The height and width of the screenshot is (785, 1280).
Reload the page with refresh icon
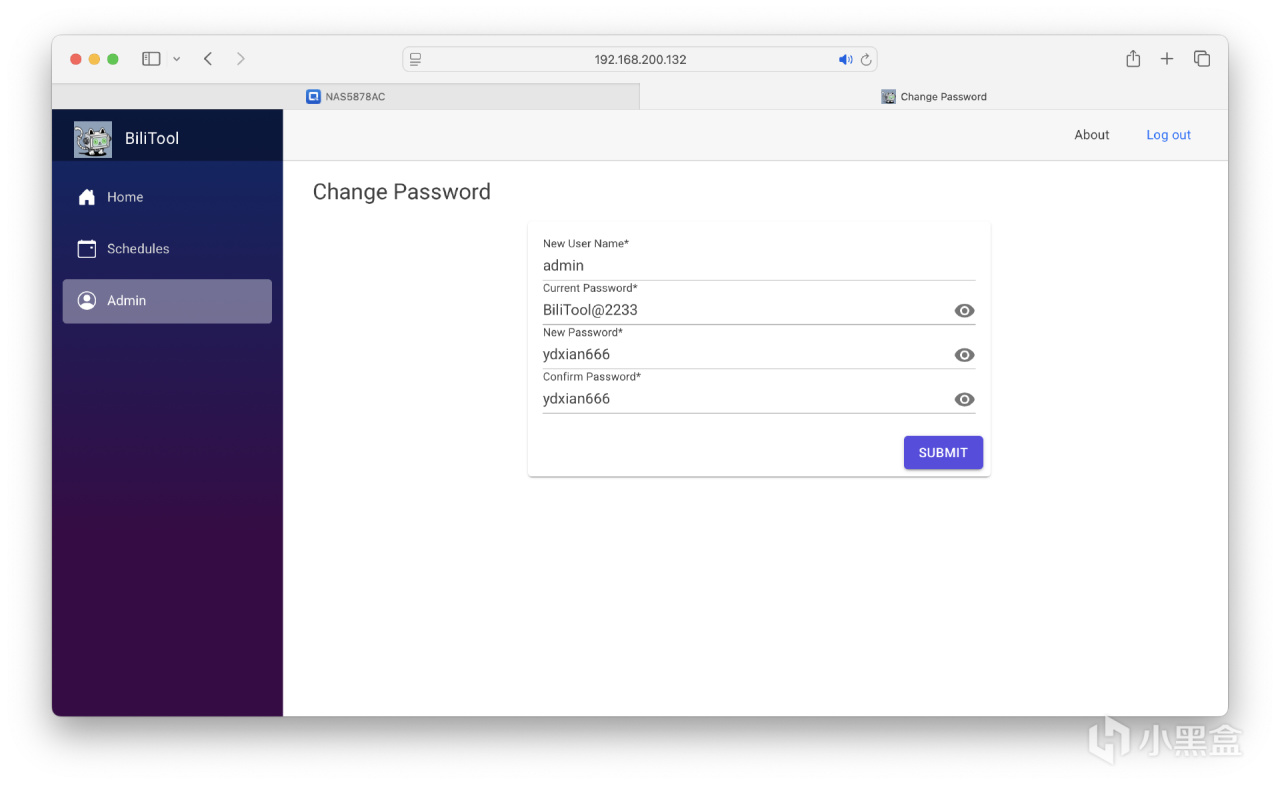click(x=866, y=60)
